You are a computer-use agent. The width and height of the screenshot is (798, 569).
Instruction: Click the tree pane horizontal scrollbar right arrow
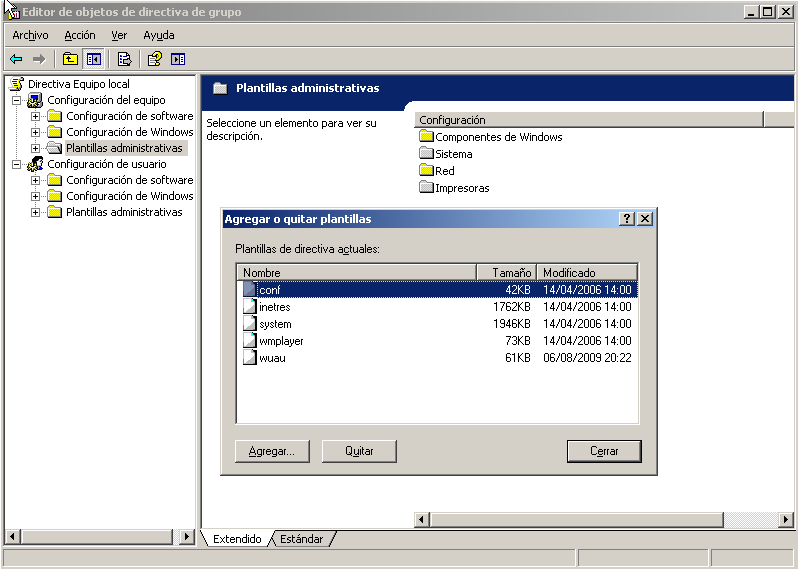(x=187, y=537)
